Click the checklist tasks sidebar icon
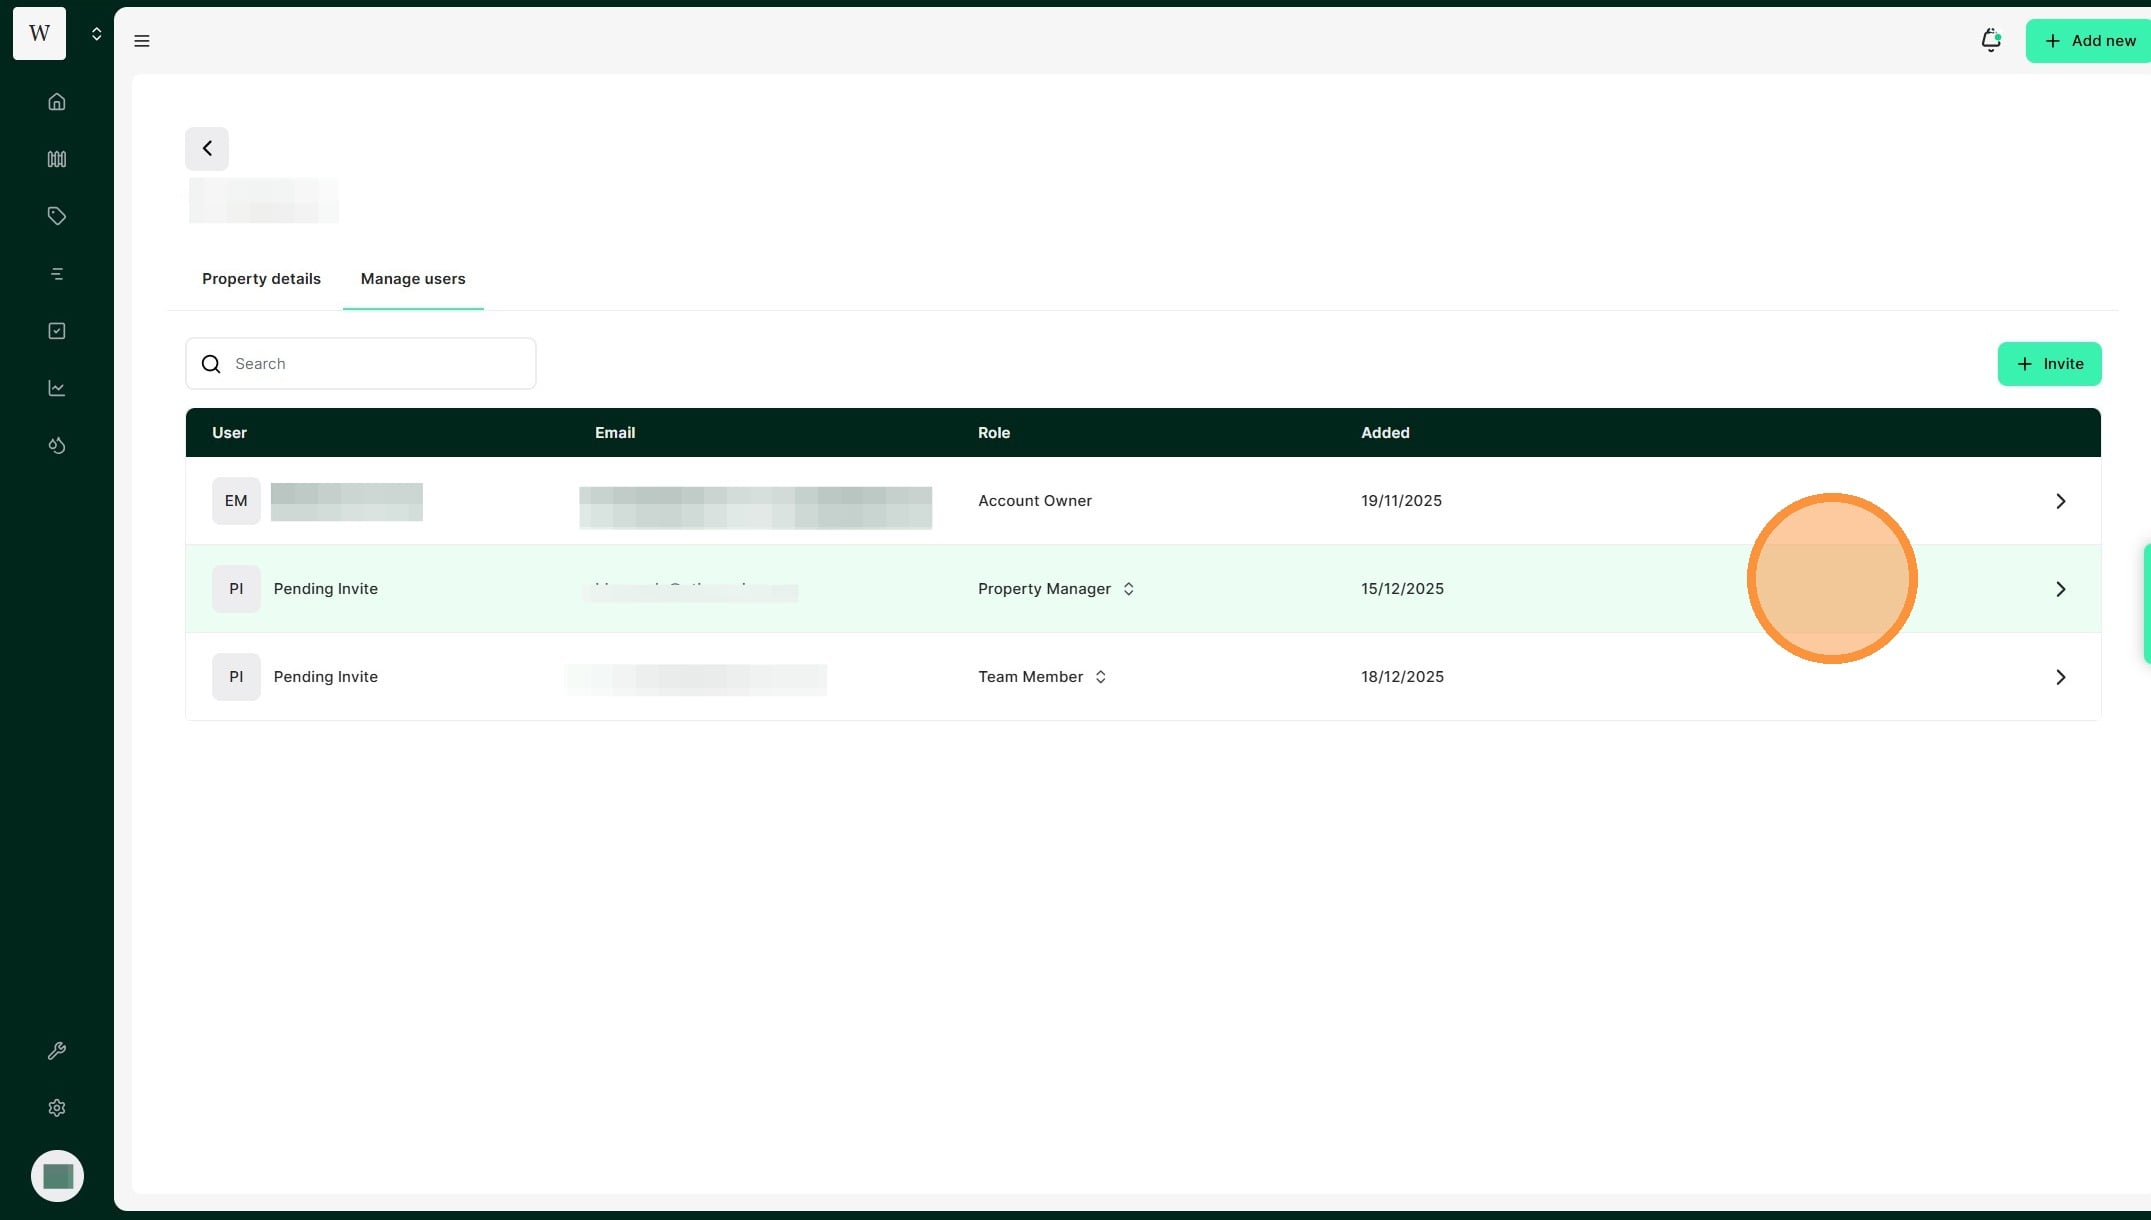The image size is (2151, 1220). click(57, 331)
